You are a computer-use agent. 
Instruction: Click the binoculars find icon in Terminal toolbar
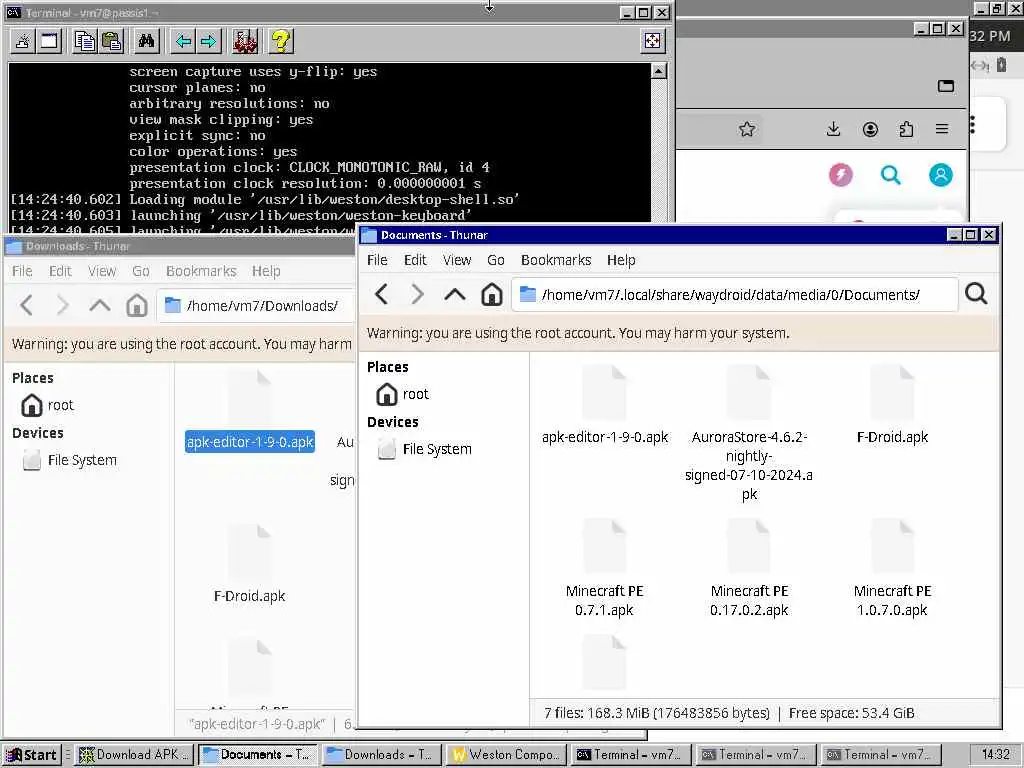pyautogui.click(x=146, y=42)
